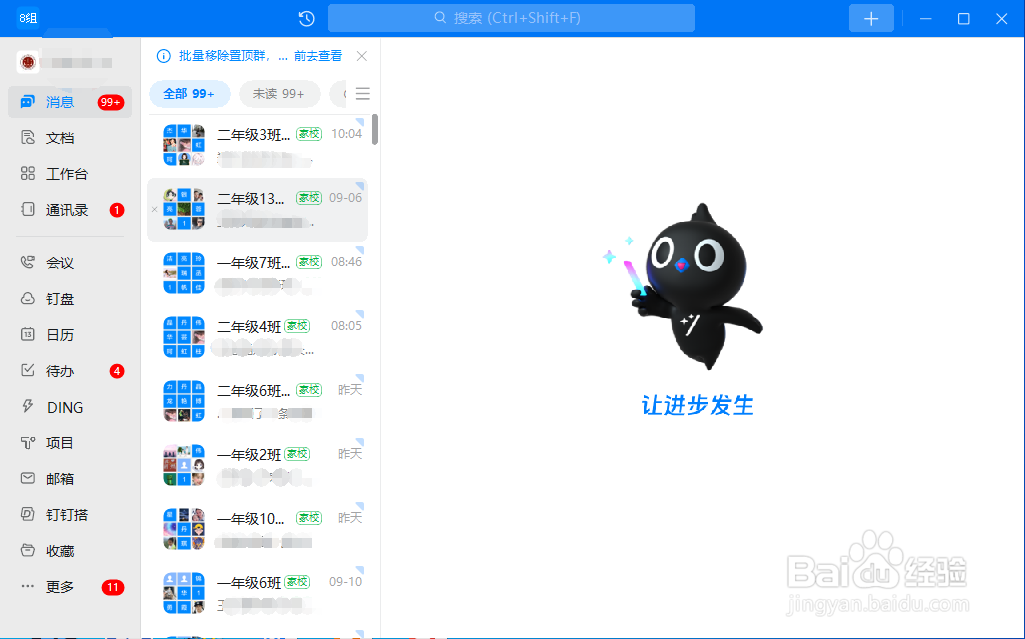The image size is (1025, 639).
Task: Open the 待办 to-do list
Action: (x=70, y=371)
